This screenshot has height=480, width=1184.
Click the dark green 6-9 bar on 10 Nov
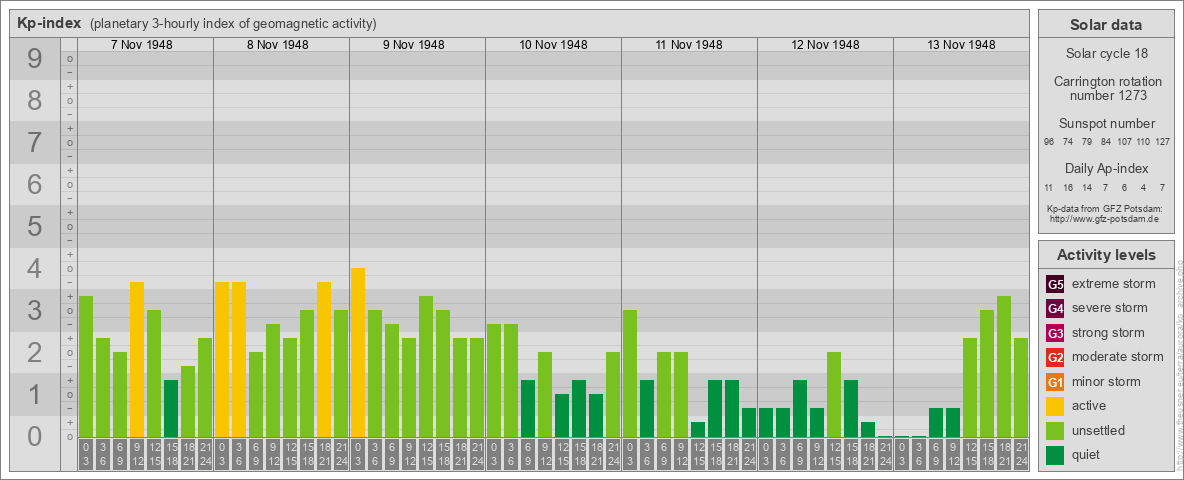(x=528, y=408)
